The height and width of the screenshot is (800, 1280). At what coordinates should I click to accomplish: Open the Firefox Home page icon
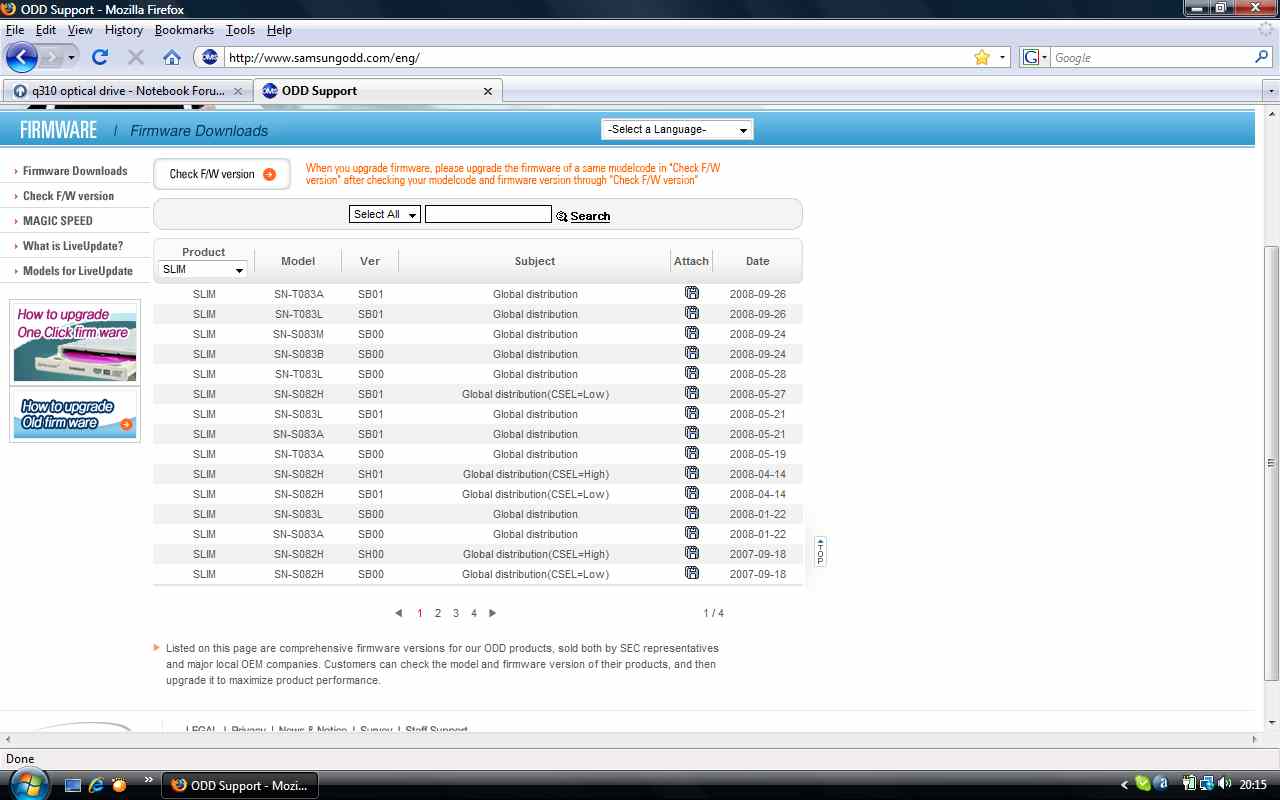click(x=172, y=57)
